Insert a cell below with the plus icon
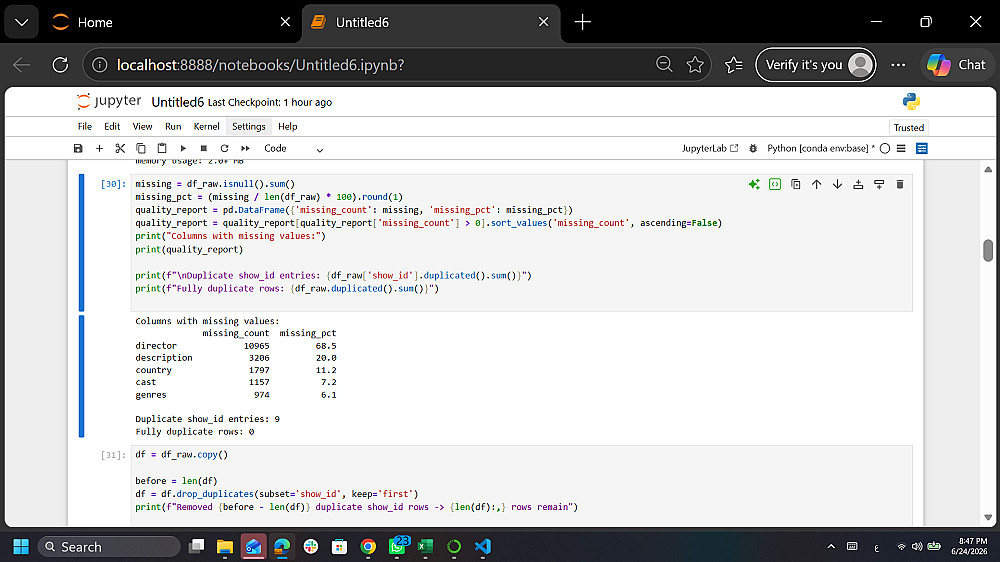The width and height of the screenshot is (1000, 562). pos(99,148)
